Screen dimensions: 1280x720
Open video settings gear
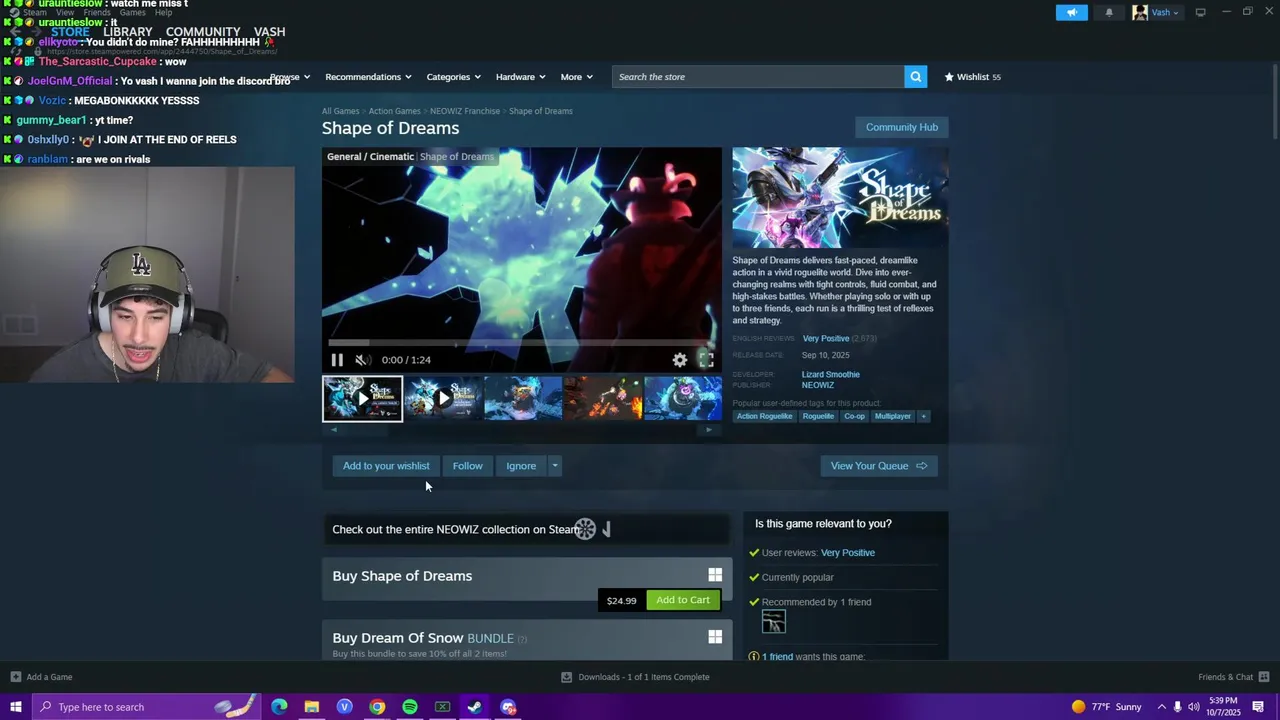pos(680,360)
